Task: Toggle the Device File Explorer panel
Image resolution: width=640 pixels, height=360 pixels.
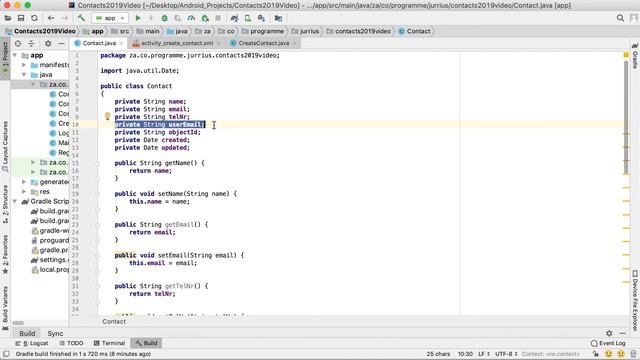Action: point(635,300)
